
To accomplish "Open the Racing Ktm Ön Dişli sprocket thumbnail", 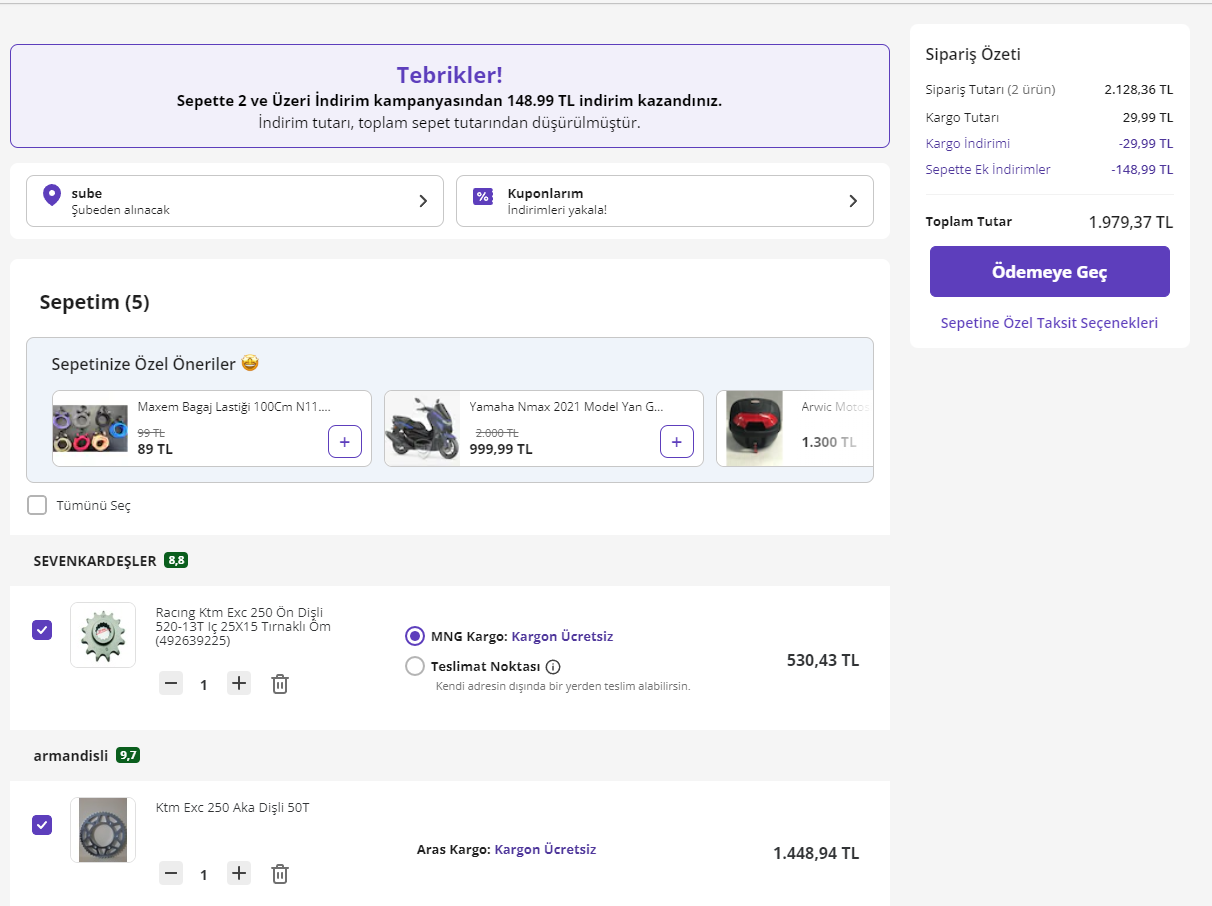I will (103, 635).
